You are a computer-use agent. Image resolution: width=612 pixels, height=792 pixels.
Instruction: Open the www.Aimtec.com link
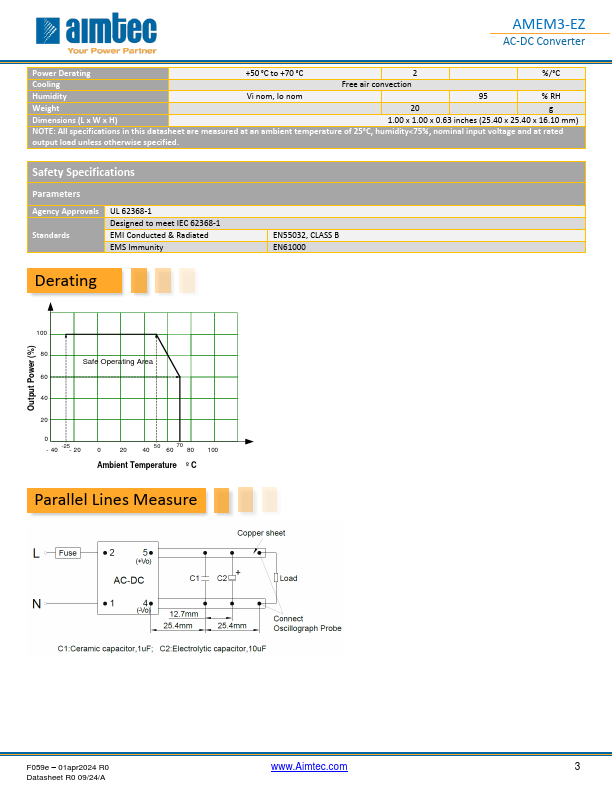click(309, 766)
